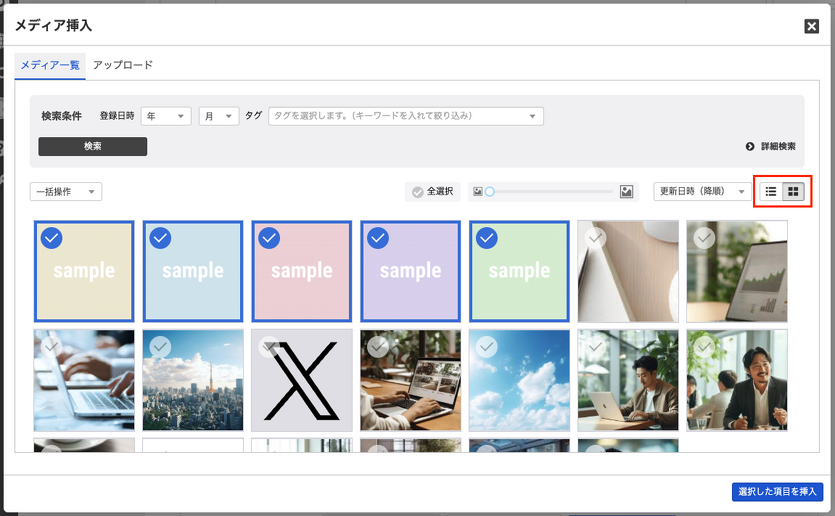The height and width of the screenshot is (516, 835).
Task: Click small thumbnail size icon
Action: click(x=478, y=191)
